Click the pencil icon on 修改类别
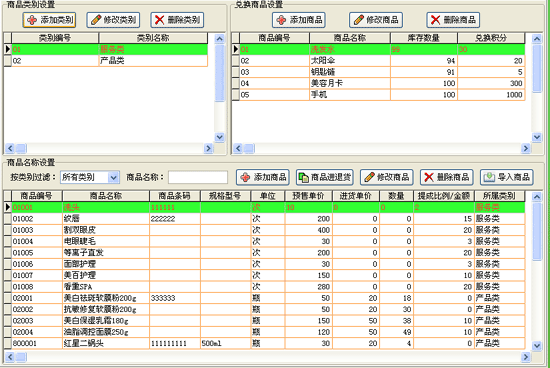The height and width of the screenshot is (368, 550). tap(96, 20)
